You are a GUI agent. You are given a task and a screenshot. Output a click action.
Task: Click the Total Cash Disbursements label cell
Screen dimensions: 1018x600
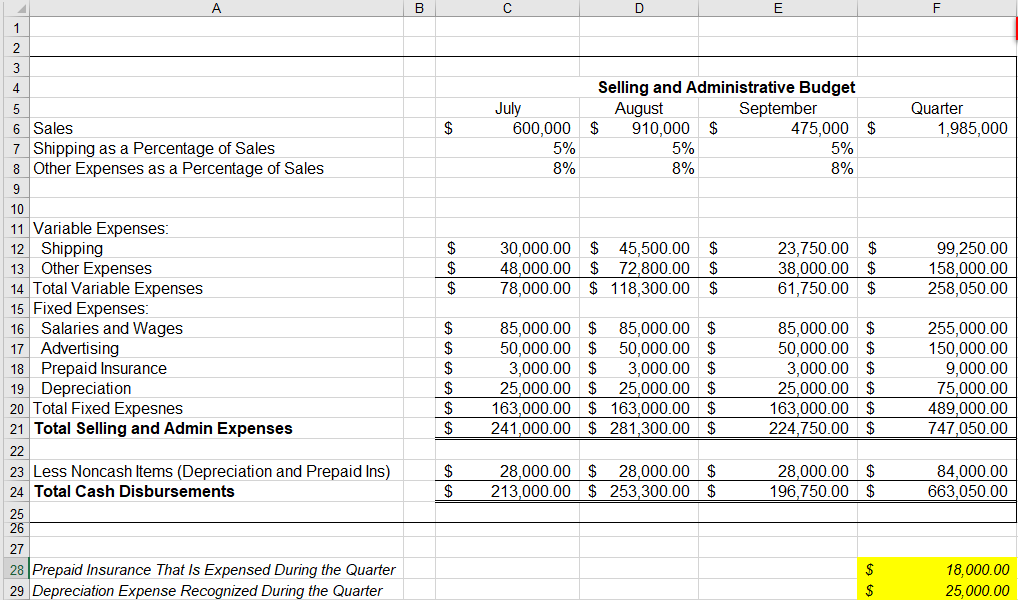click(215, 491)
